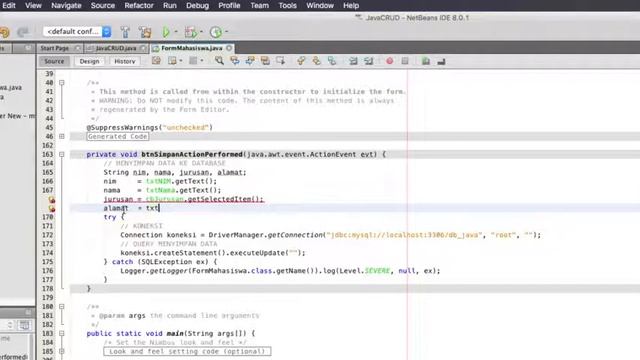Click the Undo arrow icon
The width and height of the screenshot is (640, 360).
click(4, 32)
